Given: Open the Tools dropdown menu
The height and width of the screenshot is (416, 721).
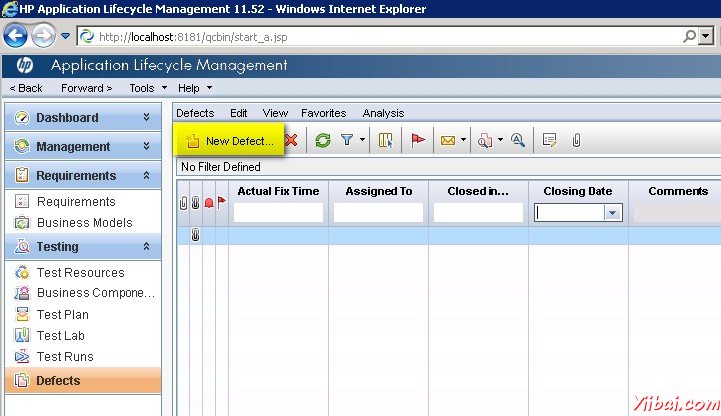Looking at the screenshot, I should [146, 88].
